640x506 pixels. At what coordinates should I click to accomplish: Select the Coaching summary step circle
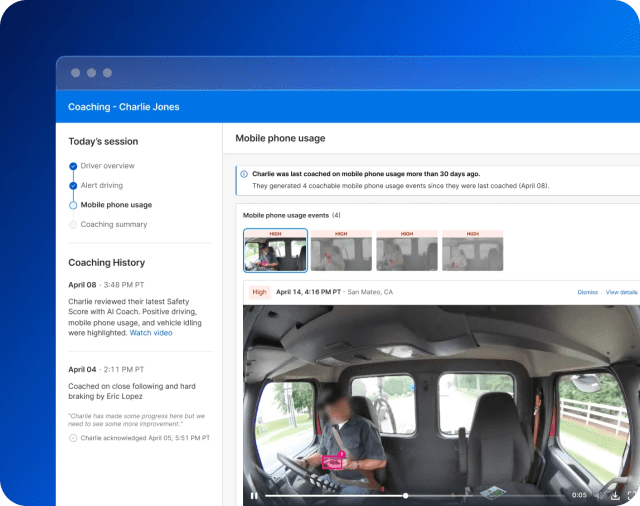(73, 225)
